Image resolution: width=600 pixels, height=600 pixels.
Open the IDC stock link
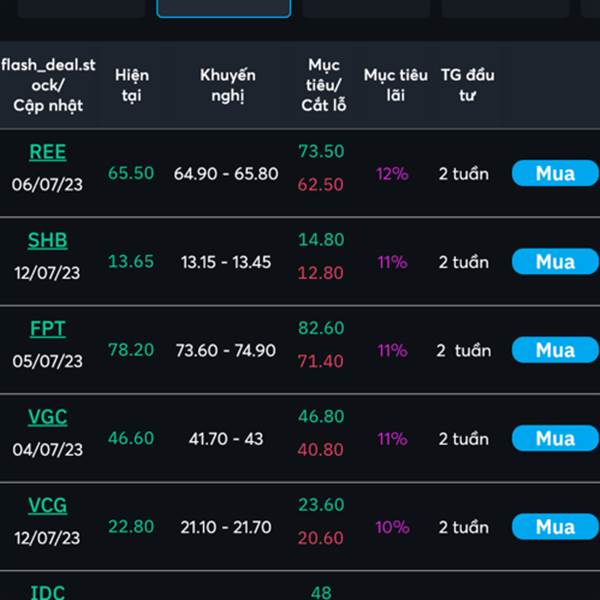click(48, 592)
